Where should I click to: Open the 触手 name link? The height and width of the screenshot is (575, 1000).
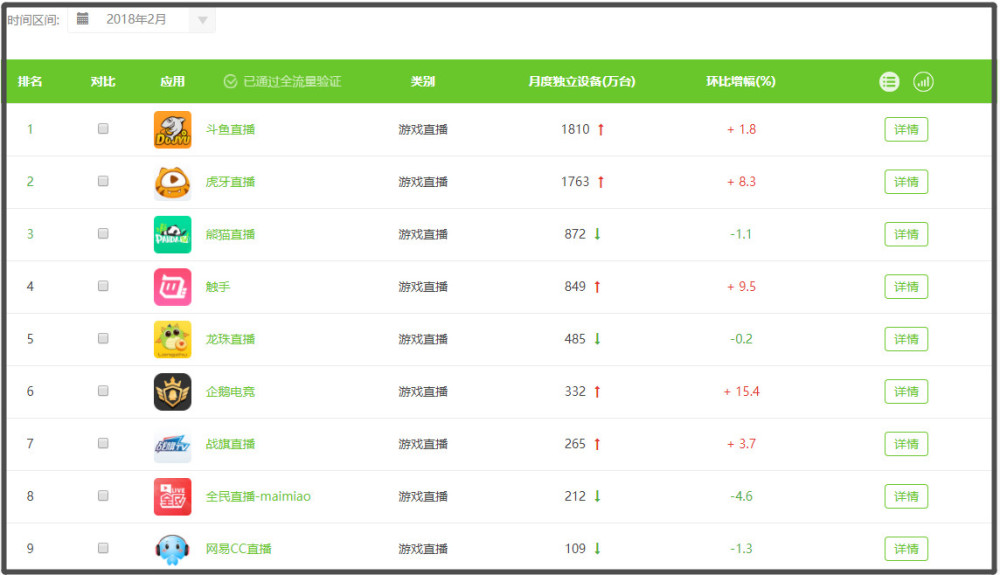[217, 287]
